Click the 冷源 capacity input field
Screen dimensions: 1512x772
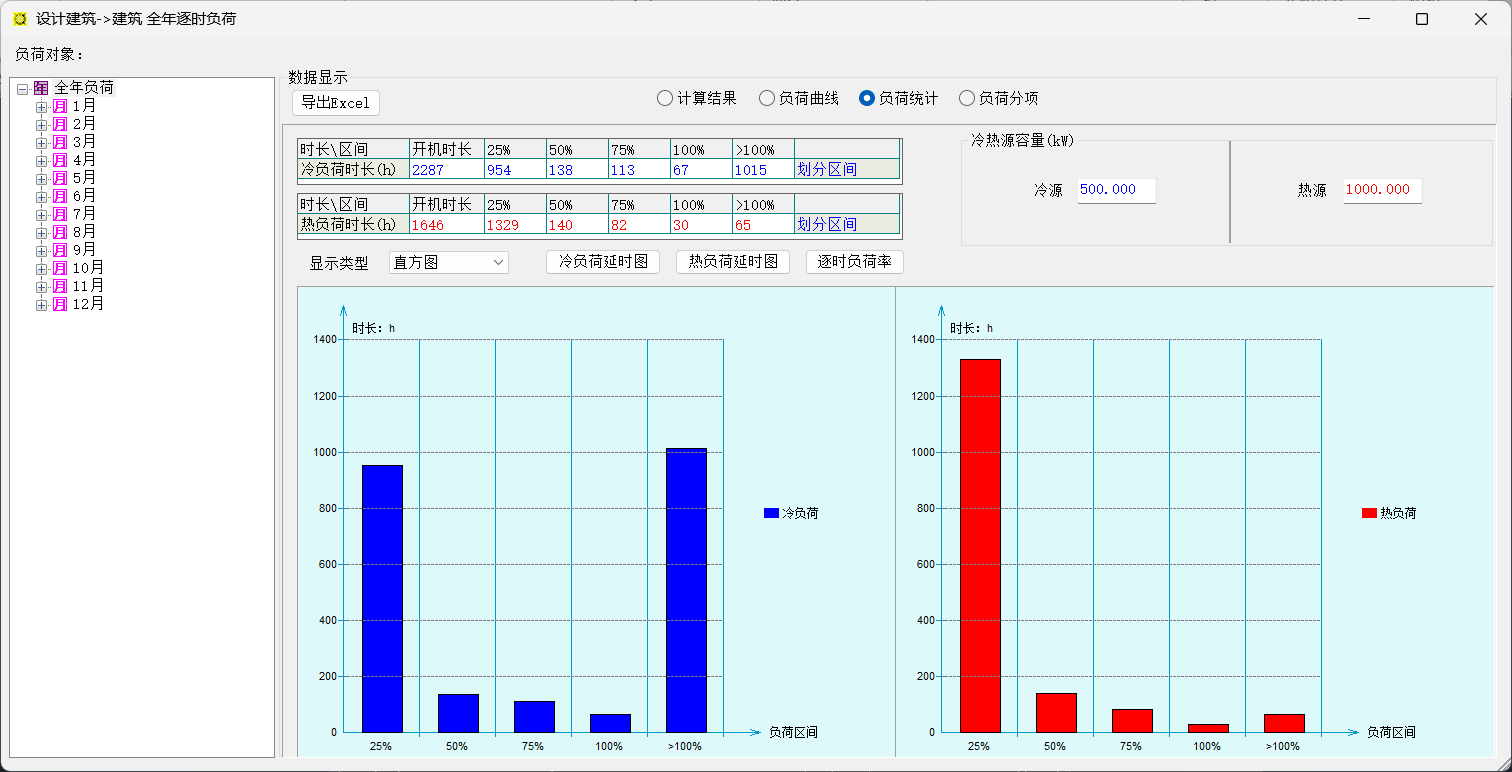[x=1116, y=190]
